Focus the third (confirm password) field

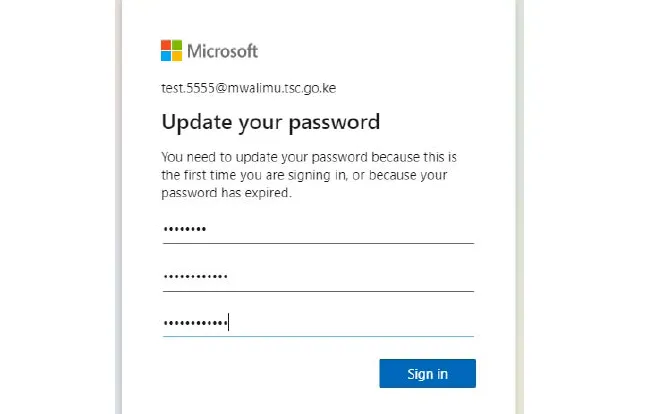point(317,322)
